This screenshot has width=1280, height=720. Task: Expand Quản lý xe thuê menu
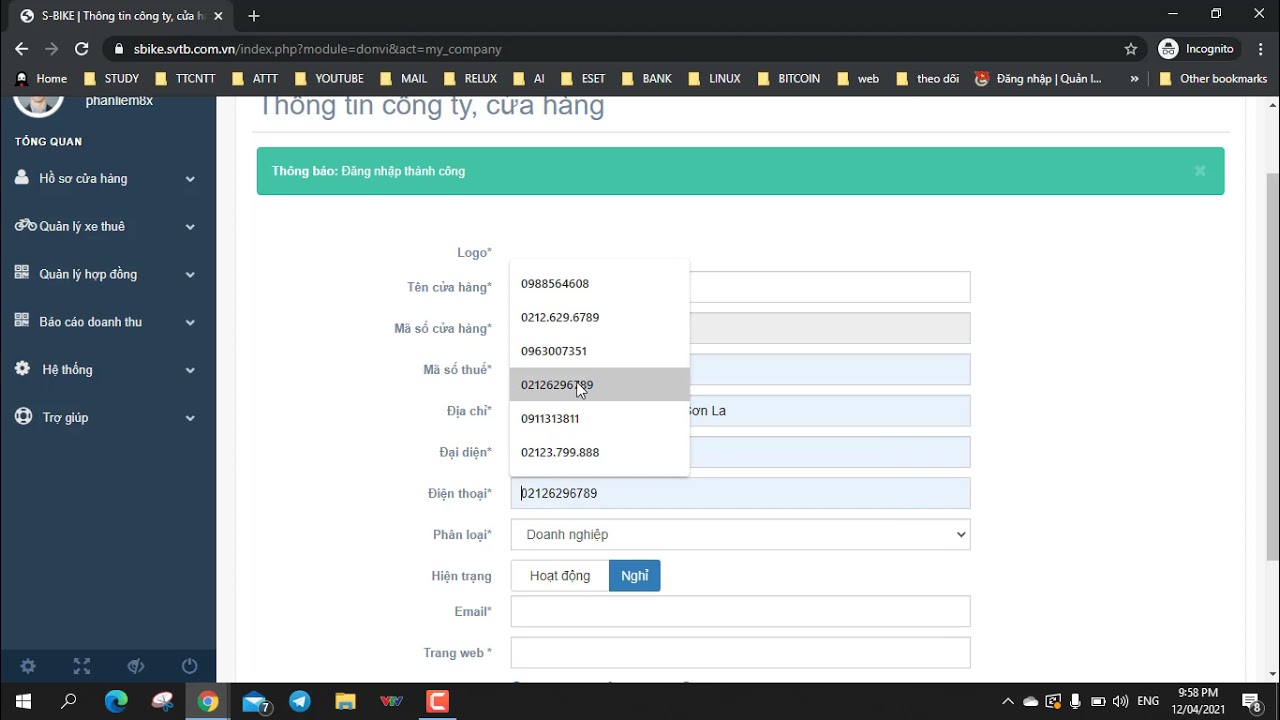tap(108, 226)
